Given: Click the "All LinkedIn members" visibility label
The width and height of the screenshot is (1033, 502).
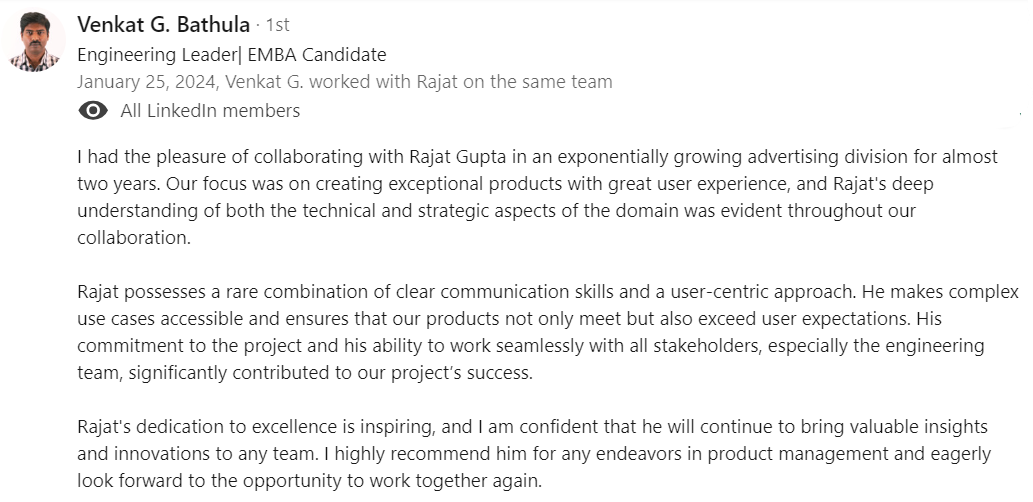Looking at the screenshot, I should [x=210, y=110].
